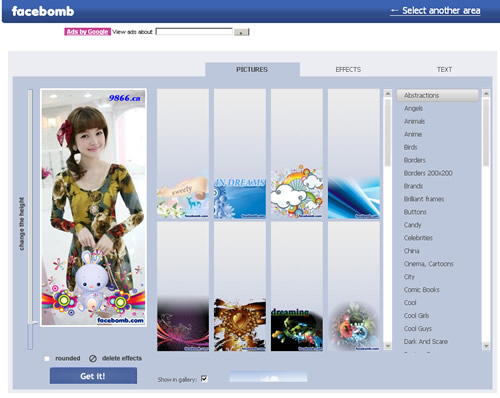Toggle the rounded checkbox
This screenshot has width=500, height=398.
(x=47, y=359)
